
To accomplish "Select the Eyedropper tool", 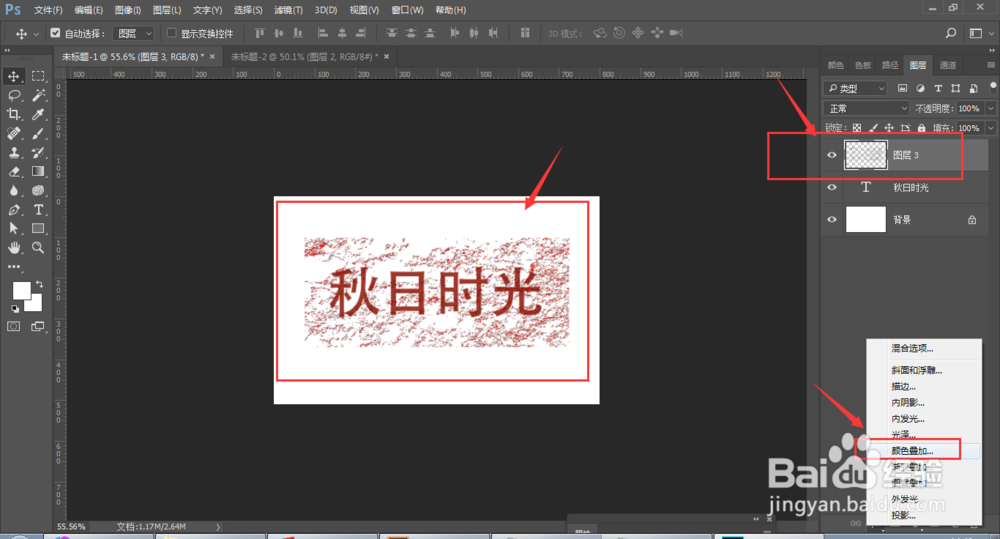I will click(x=38, y=114).
